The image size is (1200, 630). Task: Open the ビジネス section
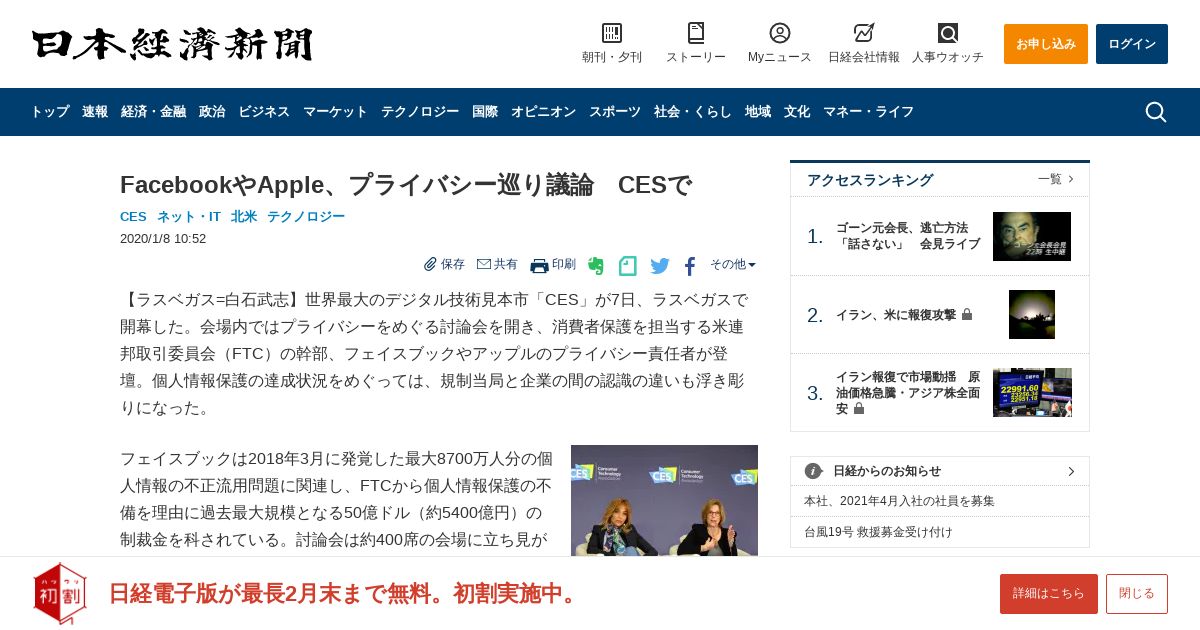coord(264,112)
